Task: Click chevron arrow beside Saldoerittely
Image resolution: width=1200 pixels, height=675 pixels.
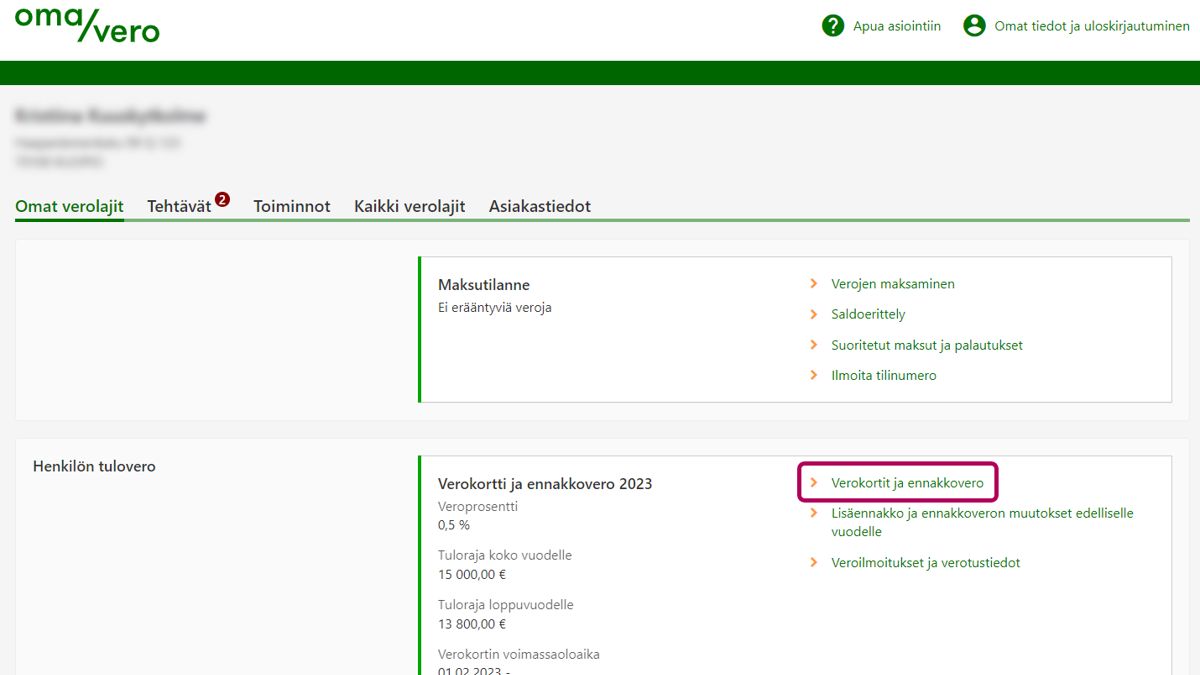Action: tap(814, 314)
